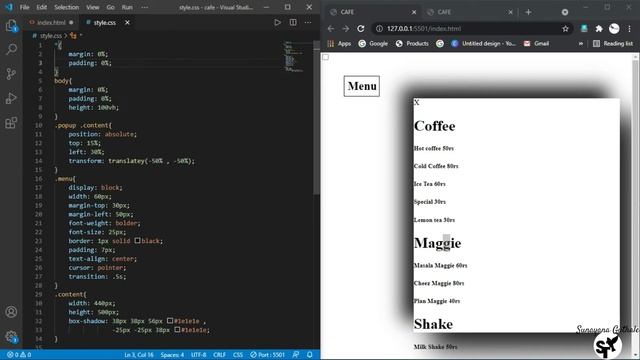640x360 pixels.
Task: Click the notifications bell in status bar
Action: coord(310,355)
